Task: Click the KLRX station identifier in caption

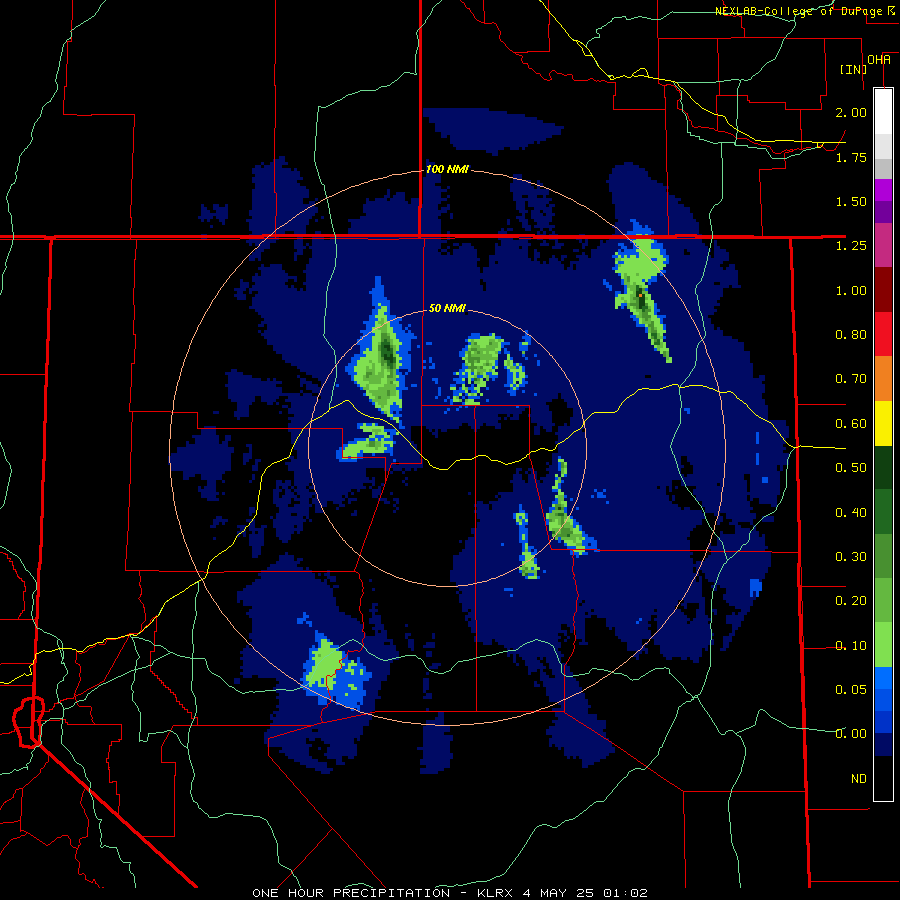Action: pos(497,893)
